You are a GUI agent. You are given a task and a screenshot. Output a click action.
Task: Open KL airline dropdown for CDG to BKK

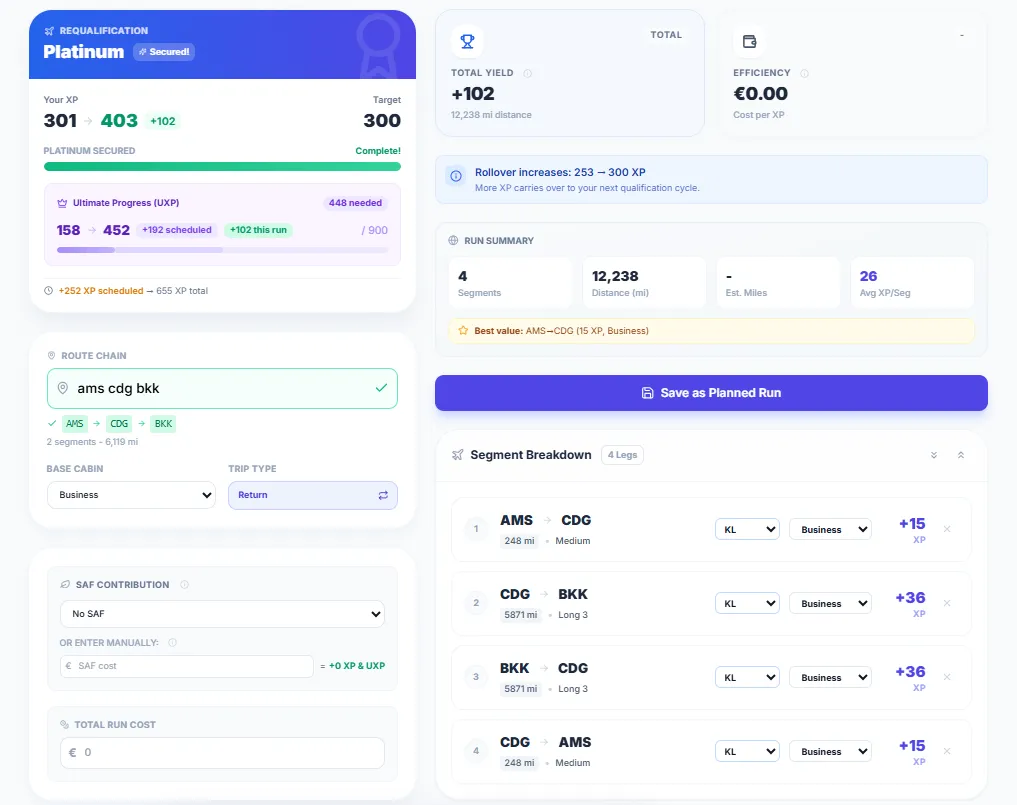[746, 603]
